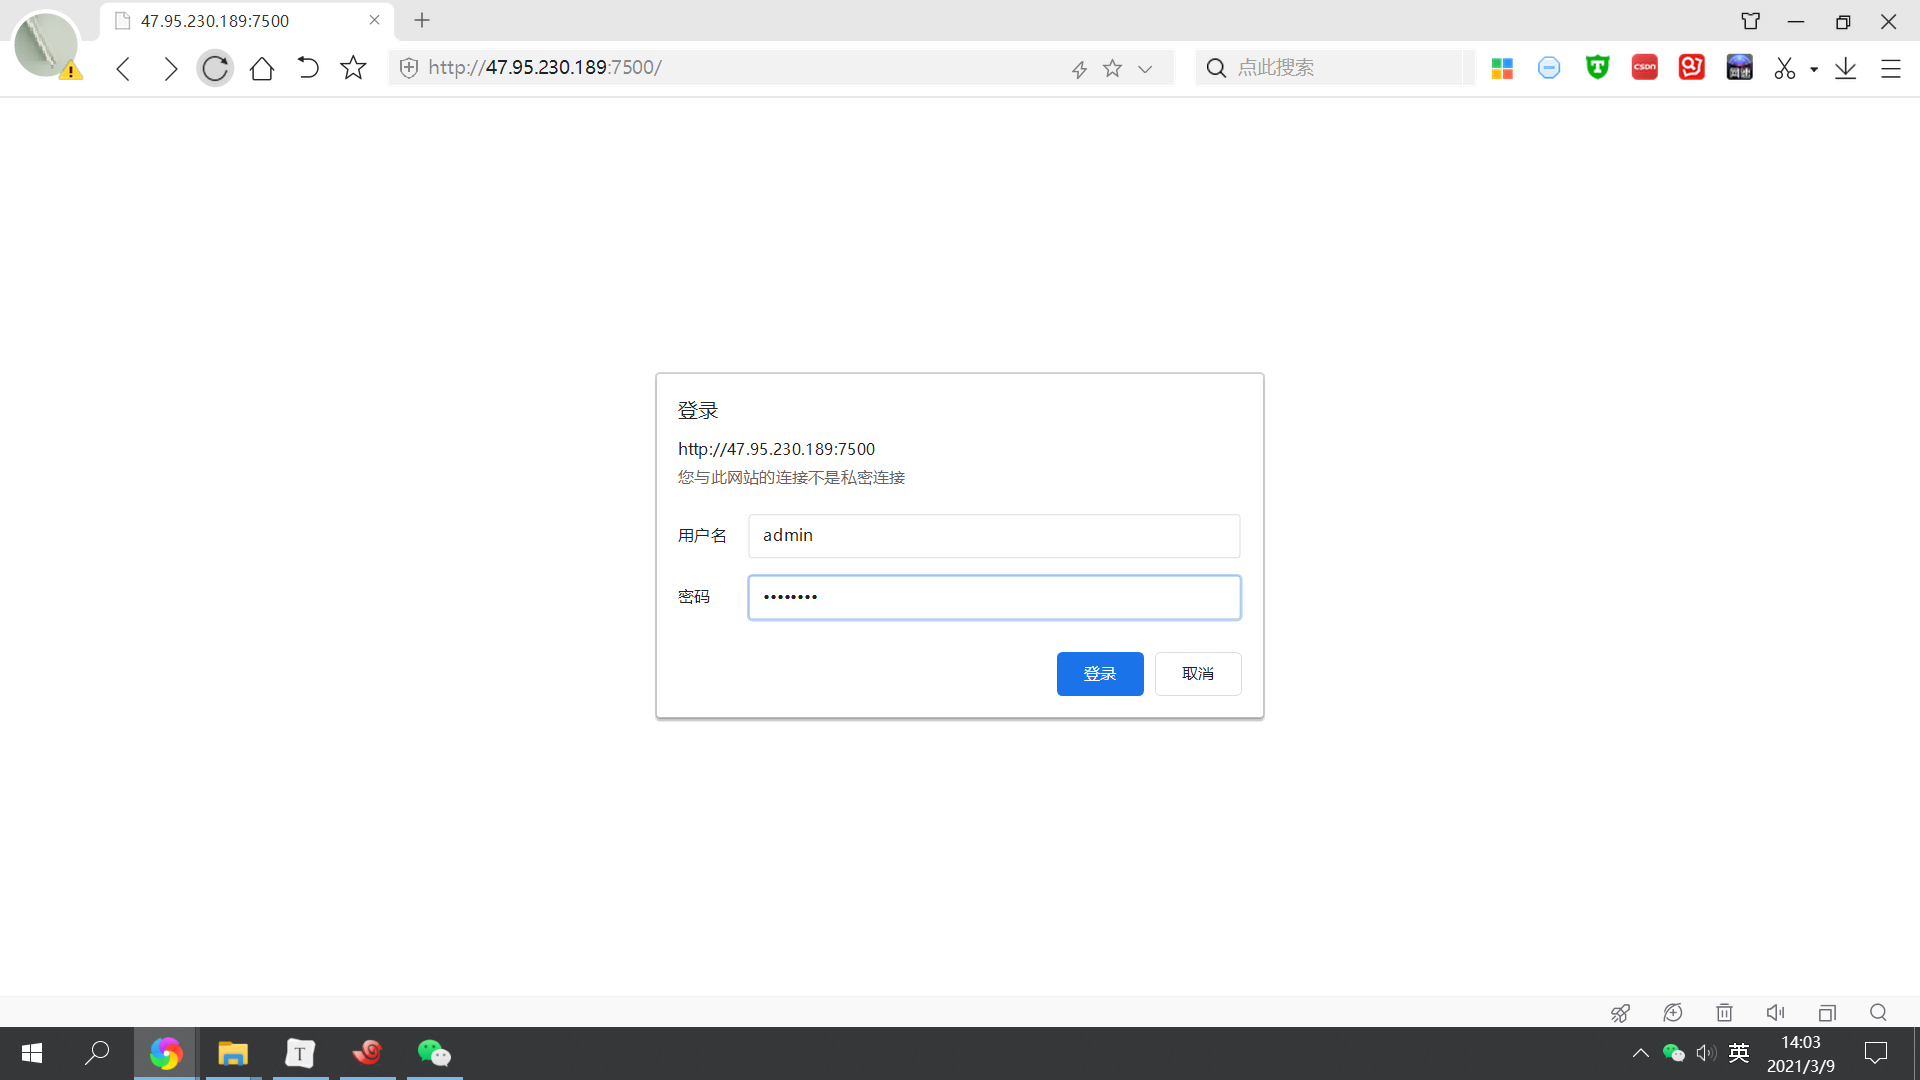Open the Tampermonkey extension shield icon
Viewport: 1920px width, 1080px height.
(1596, 67)
